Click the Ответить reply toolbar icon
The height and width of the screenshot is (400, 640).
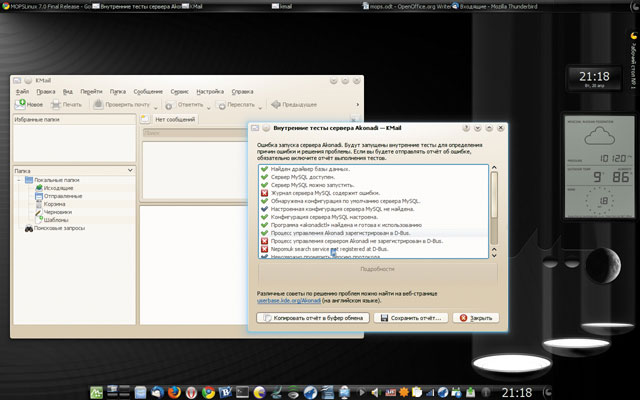point(169,105)
